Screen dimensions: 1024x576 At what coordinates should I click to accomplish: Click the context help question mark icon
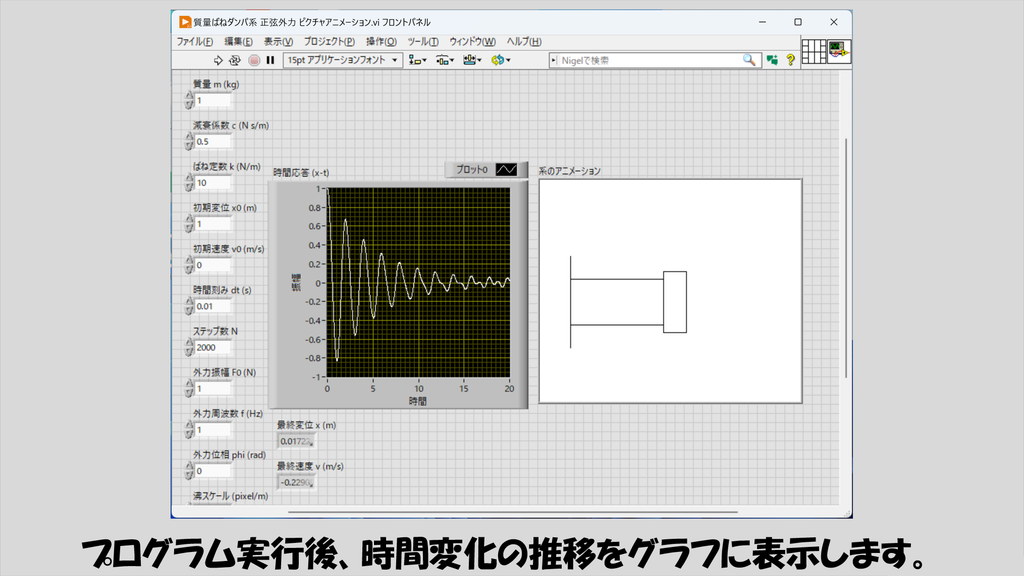click(x=790, y=60)
